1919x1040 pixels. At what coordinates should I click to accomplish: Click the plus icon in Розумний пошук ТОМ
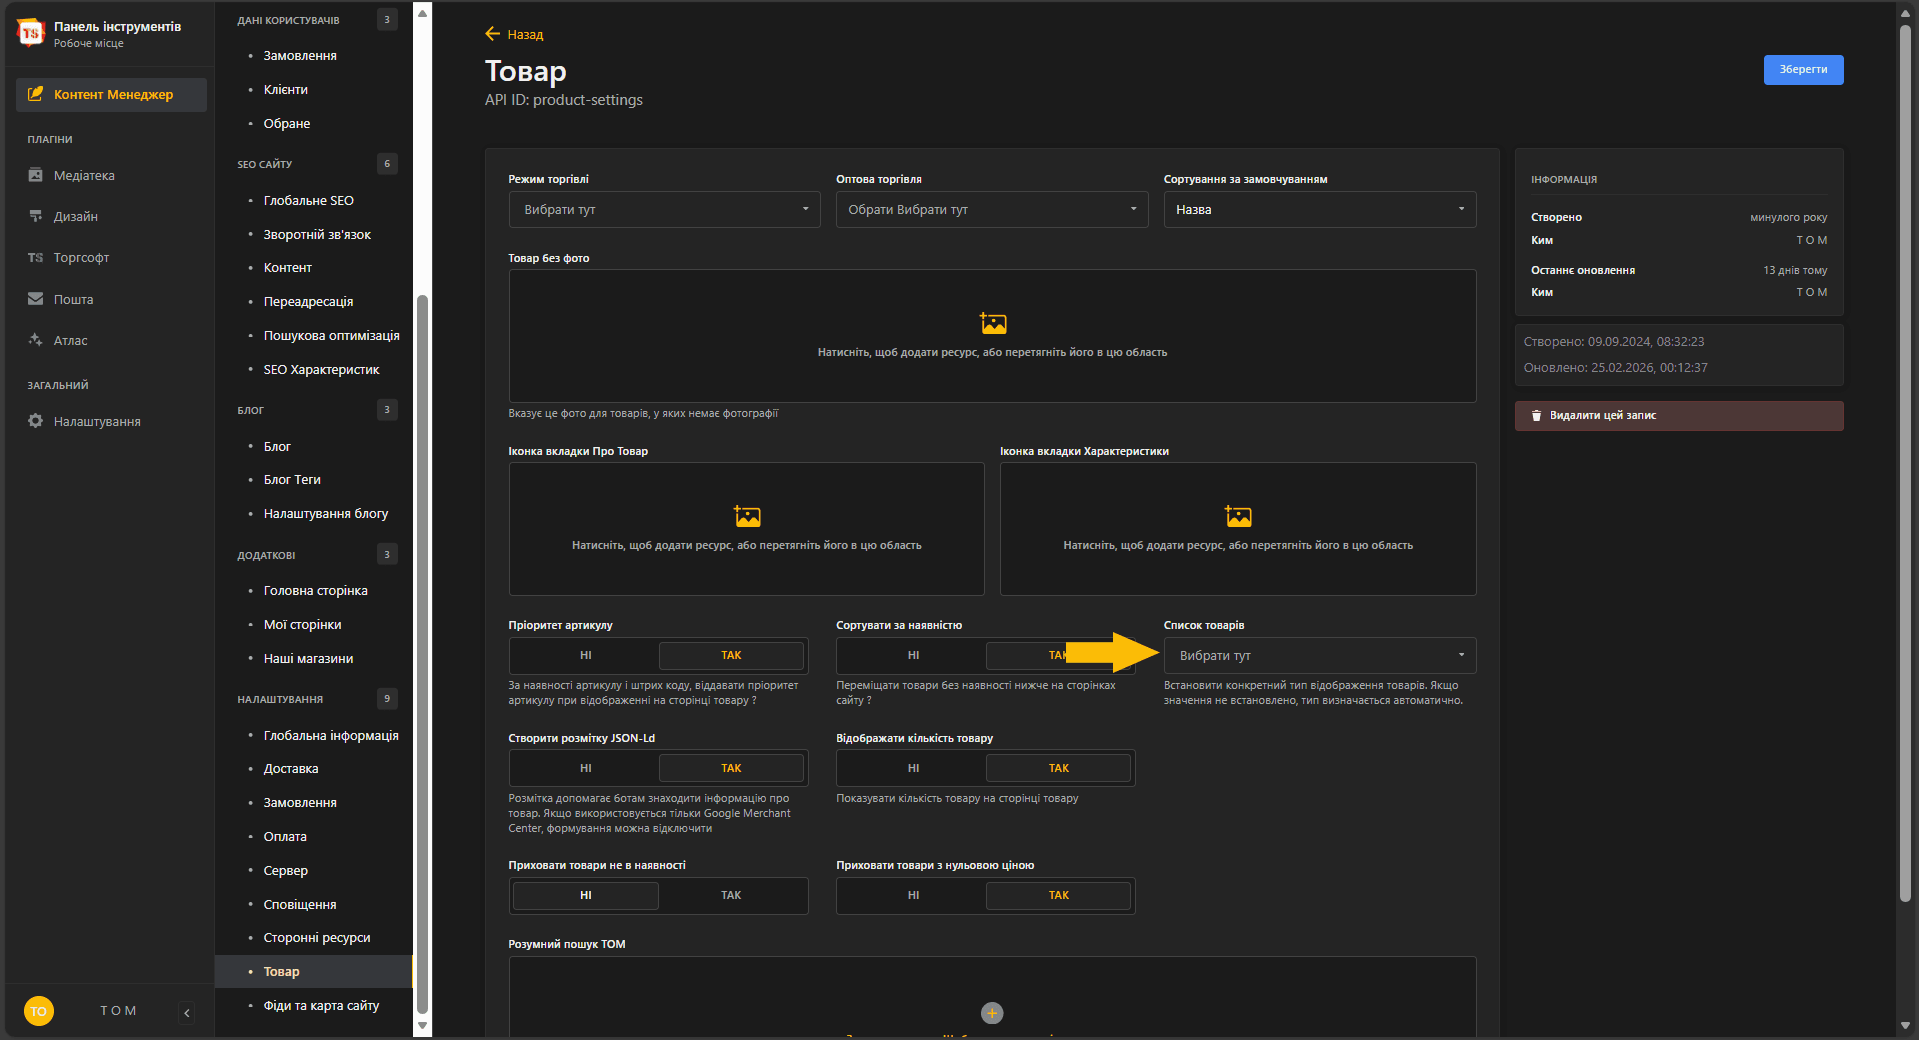[x=992, y=1013]
